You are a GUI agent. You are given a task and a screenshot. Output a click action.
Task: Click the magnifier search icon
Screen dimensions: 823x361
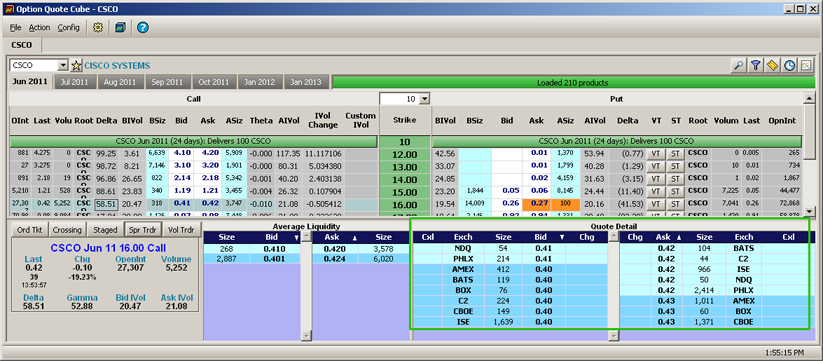(x=738, y=66)
